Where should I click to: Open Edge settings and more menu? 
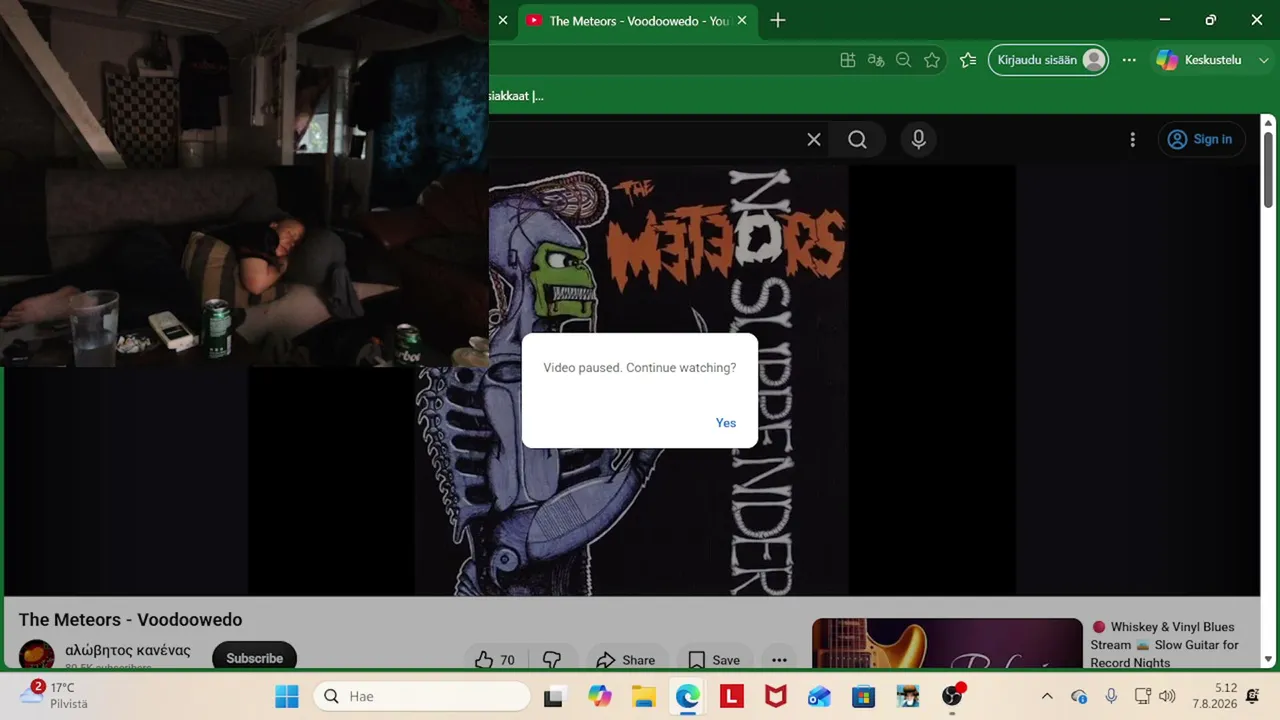click(x=1129, y=60)
